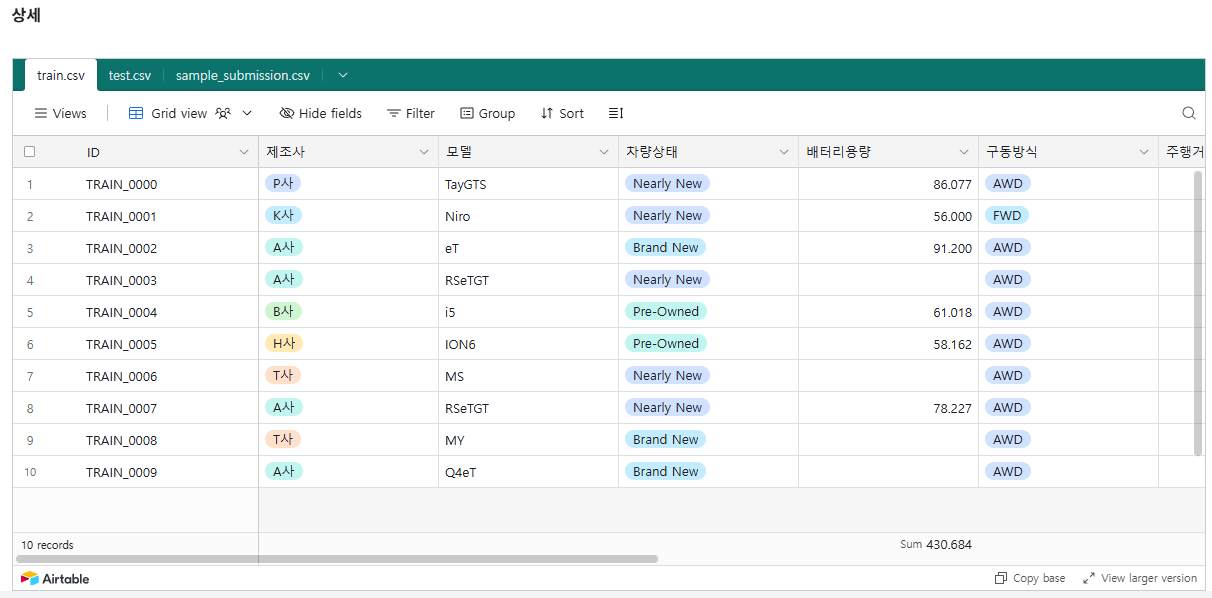
Task: Click the collaborators people icon beside Grid view
Action: click(x=223, y=113)
